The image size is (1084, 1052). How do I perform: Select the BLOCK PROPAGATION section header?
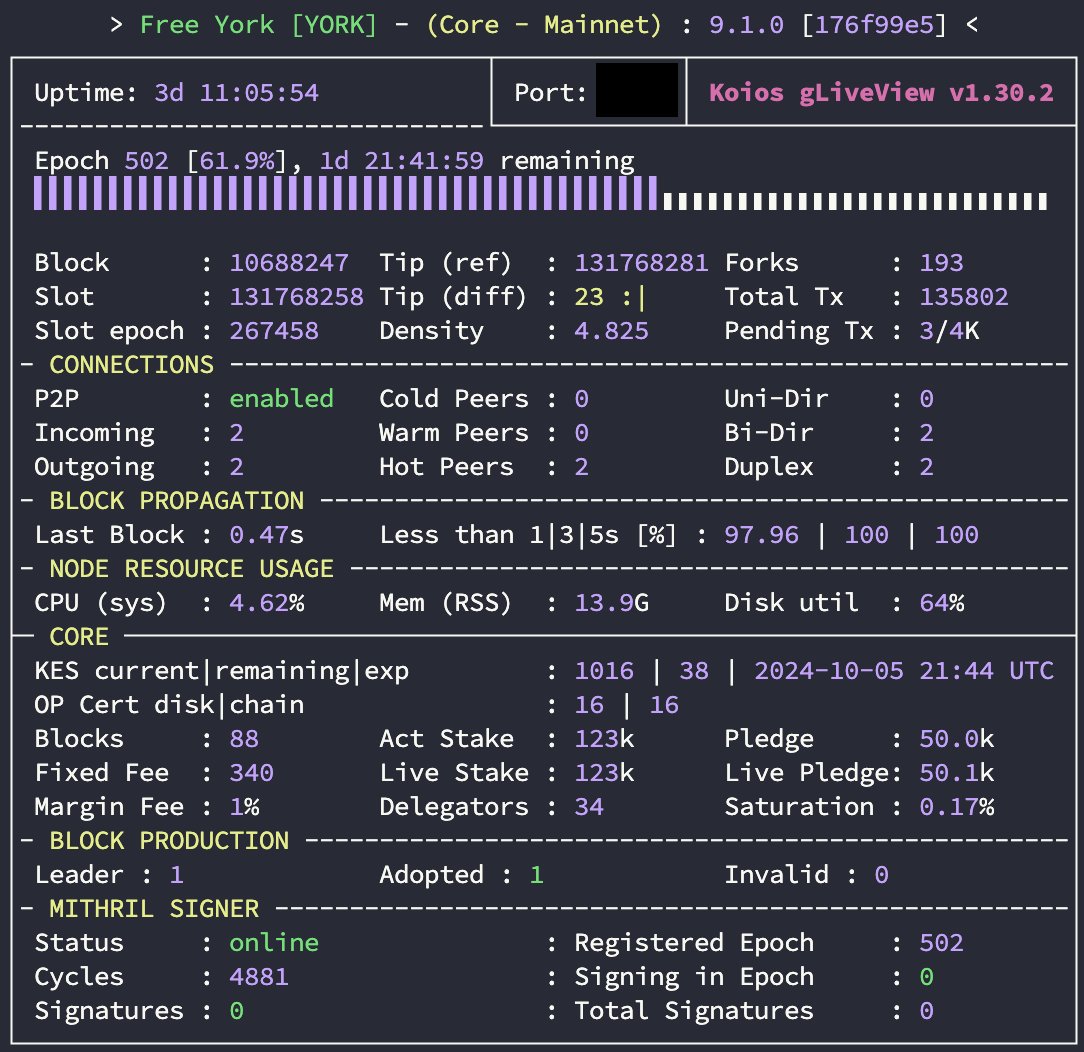tap(176, 500)
